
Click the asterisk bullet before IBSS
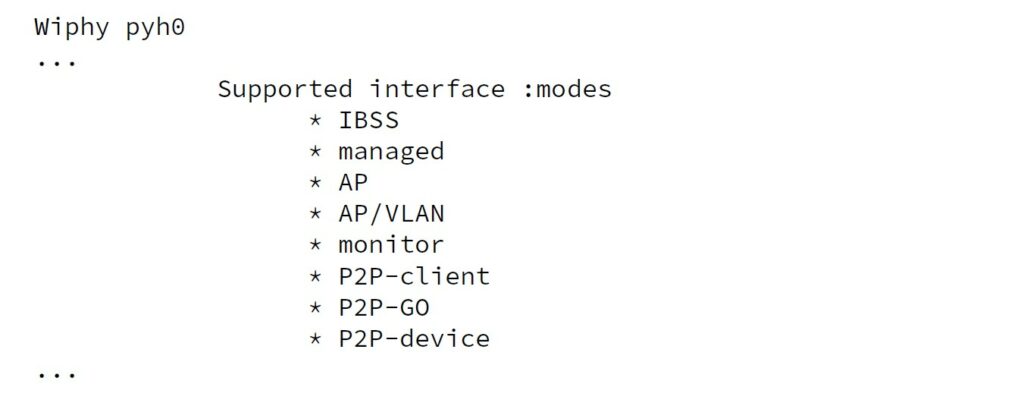pyautogui.click(x=315, y=121)
